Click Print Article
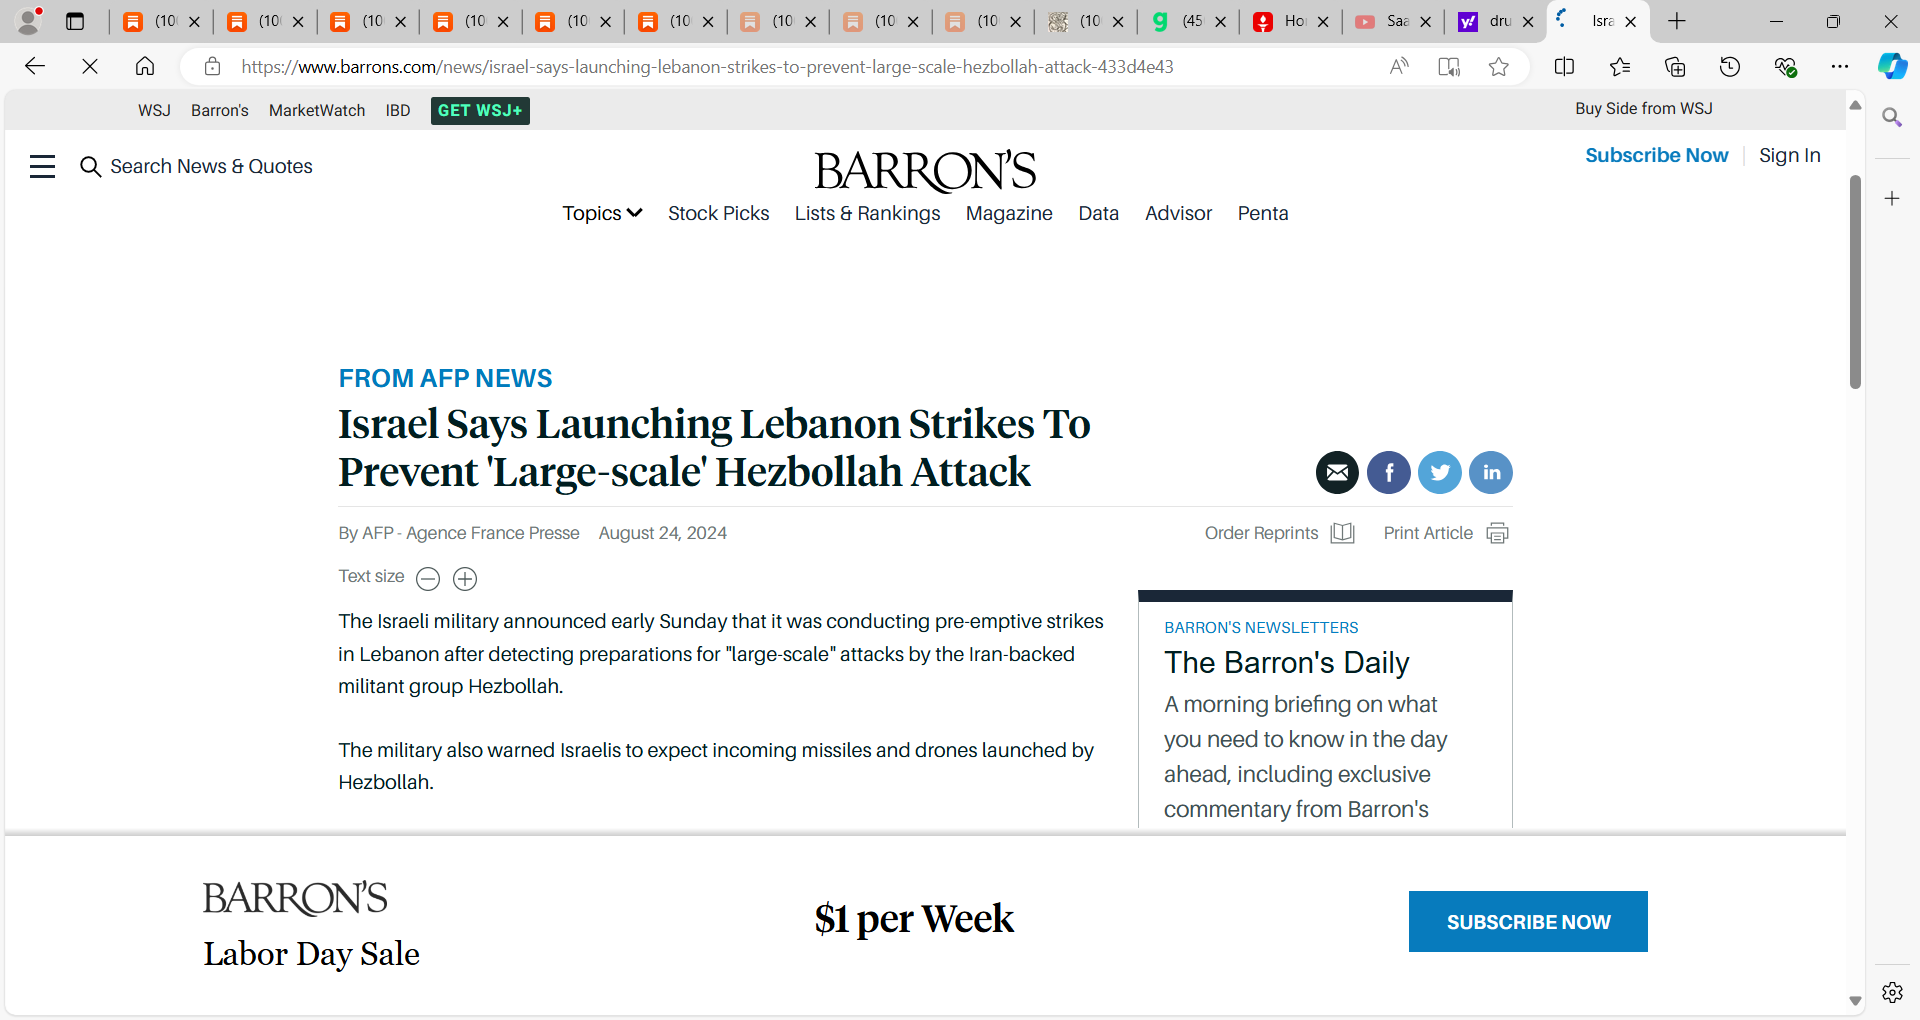The height and width of the screenshot is (1020, 1920). click(x=1446, y=533)
